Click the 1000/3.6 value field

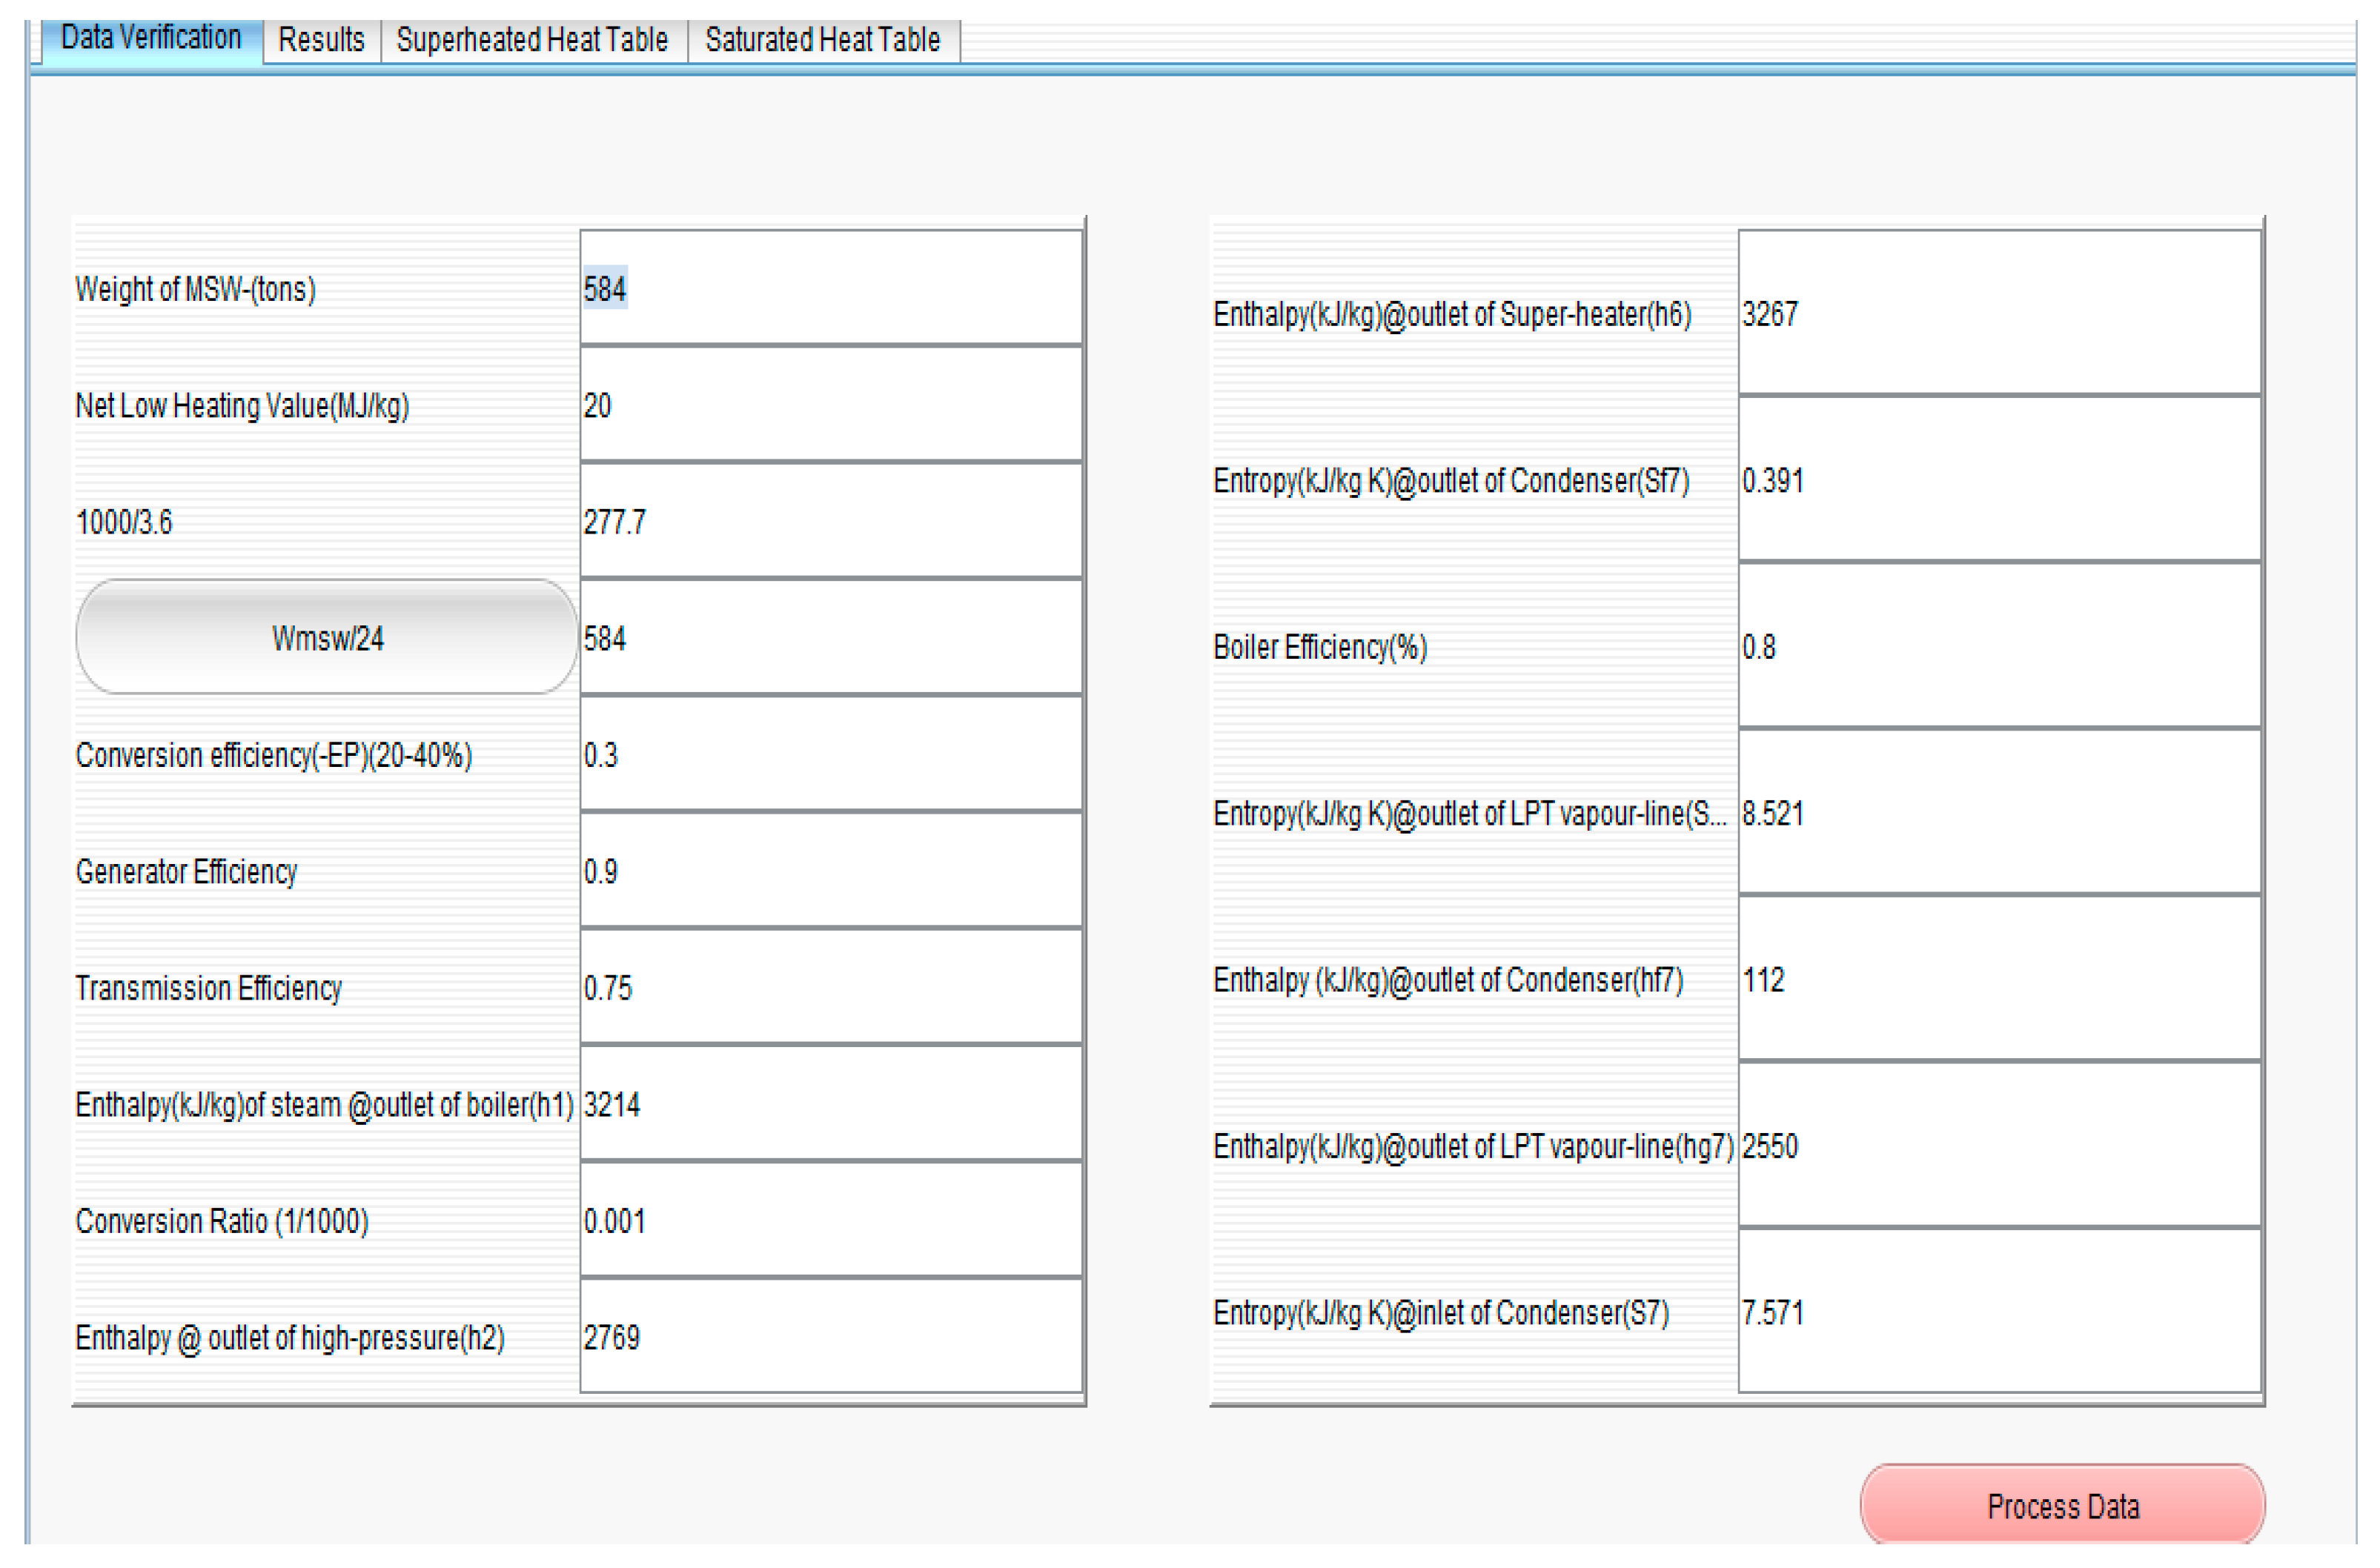(x=830, y=521)
